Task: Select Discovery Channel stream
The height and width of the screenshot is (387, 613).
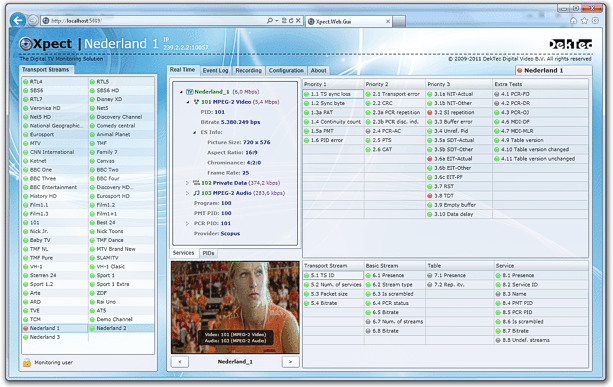Action: click(121, 117)
